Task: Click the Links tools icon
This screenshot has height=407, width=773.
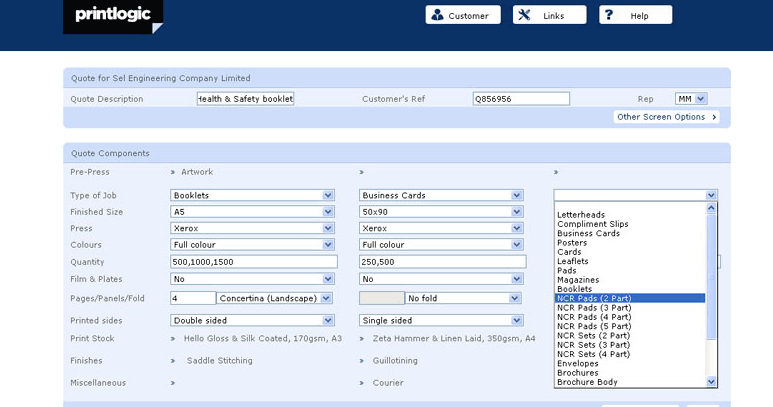Action: (x=524, y=15)
